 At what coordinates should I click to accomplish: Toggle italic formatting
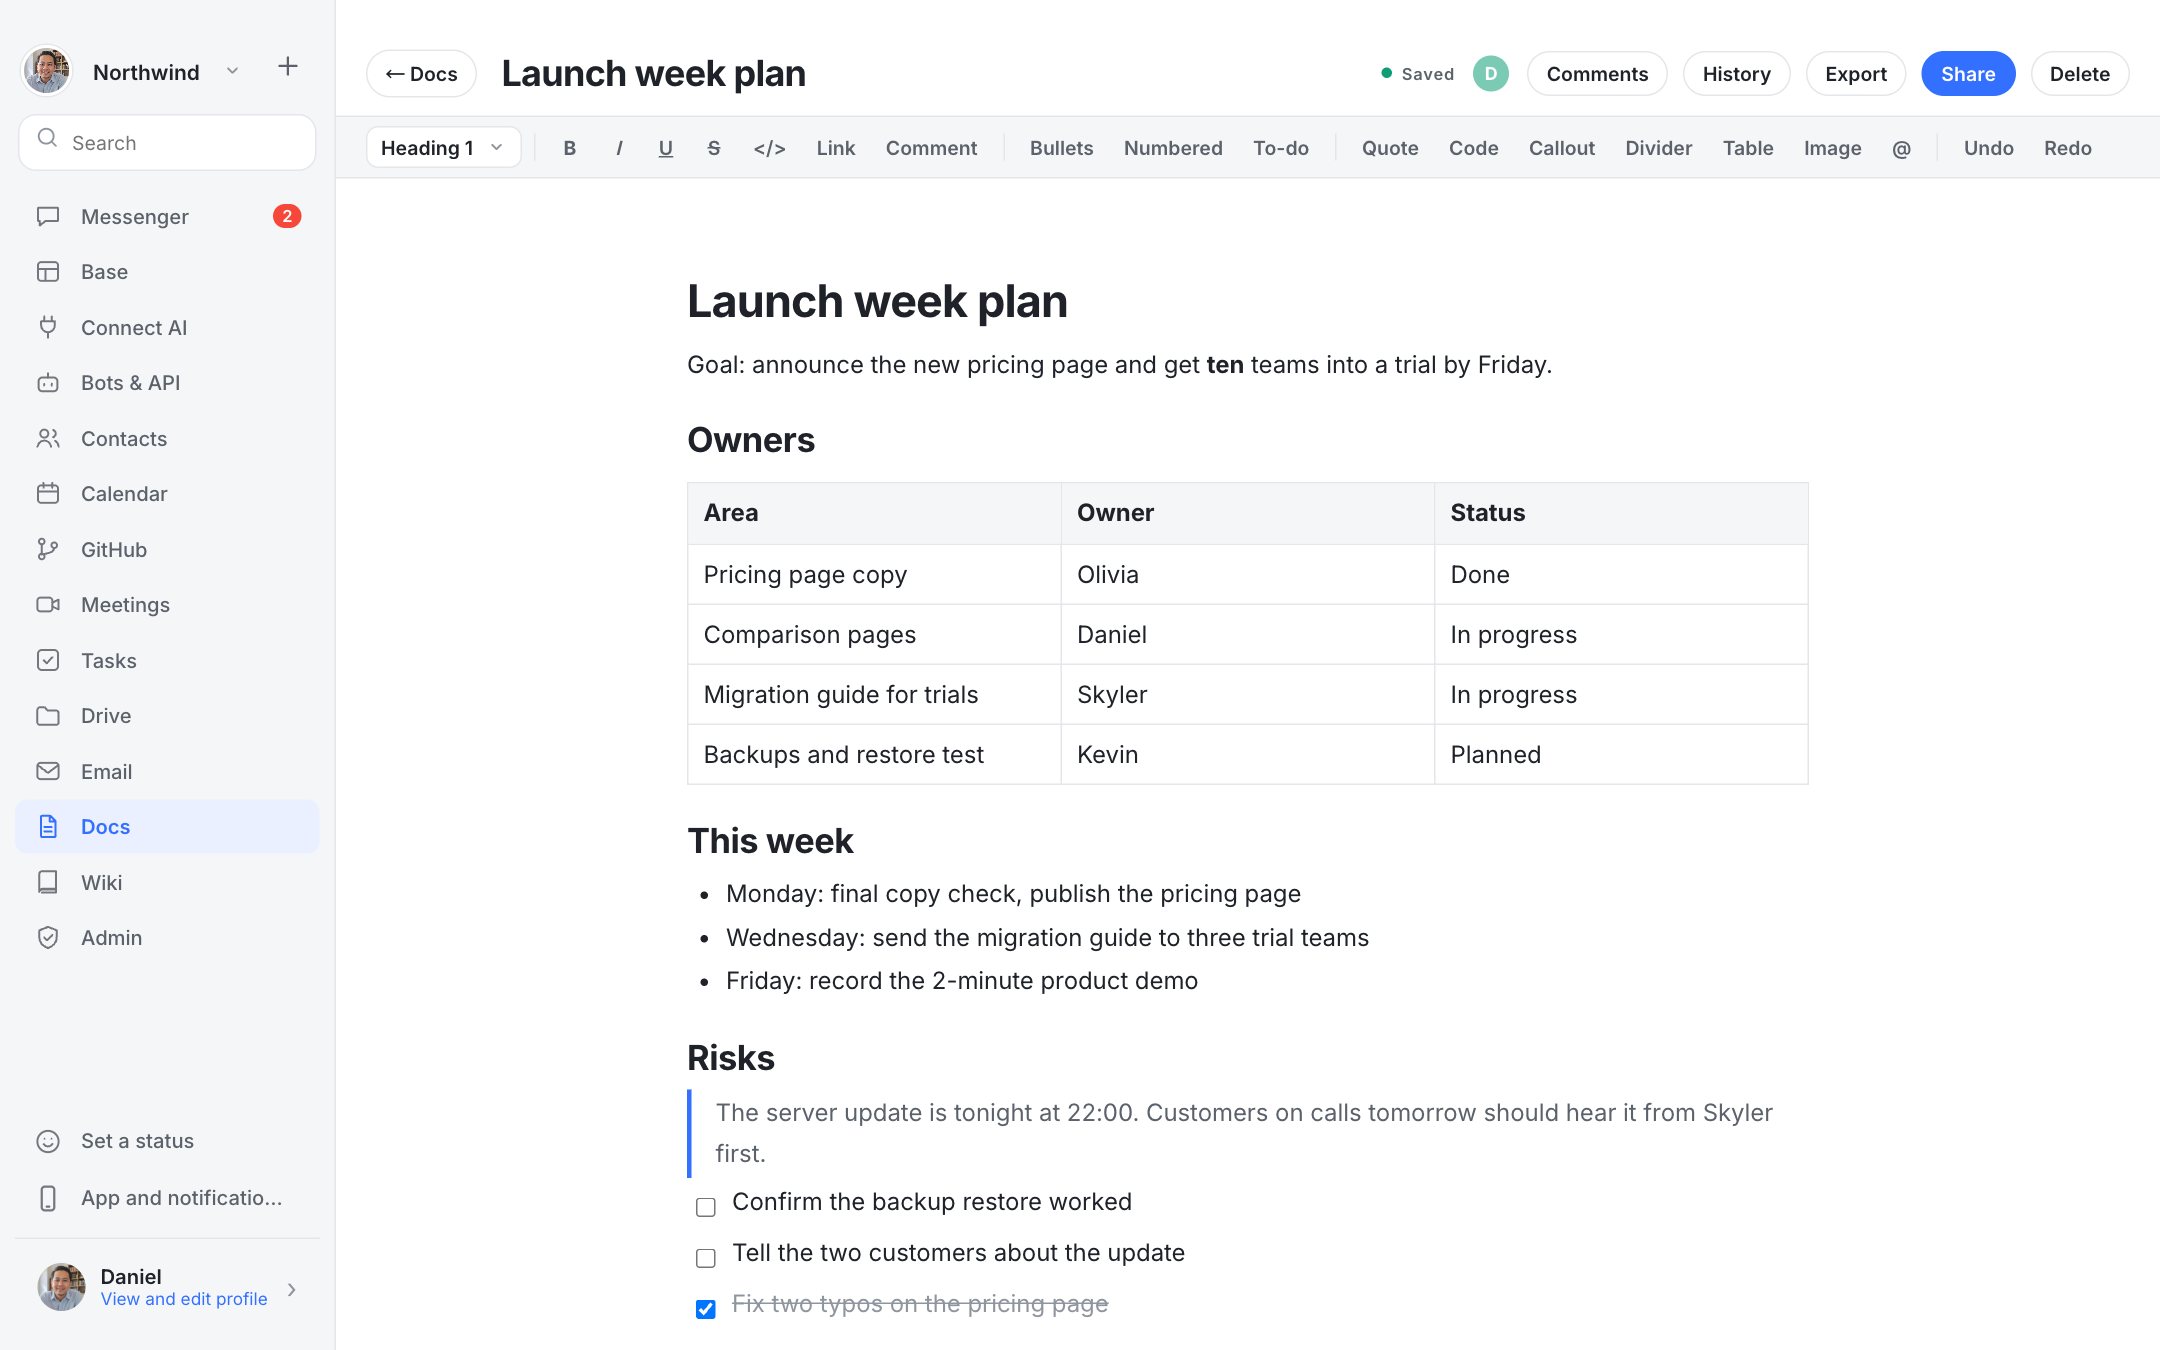(619, 148)
